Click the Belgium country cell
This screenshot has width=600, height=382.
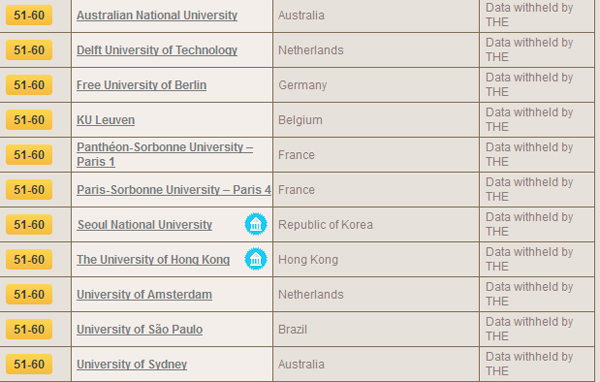pos(376,120)
